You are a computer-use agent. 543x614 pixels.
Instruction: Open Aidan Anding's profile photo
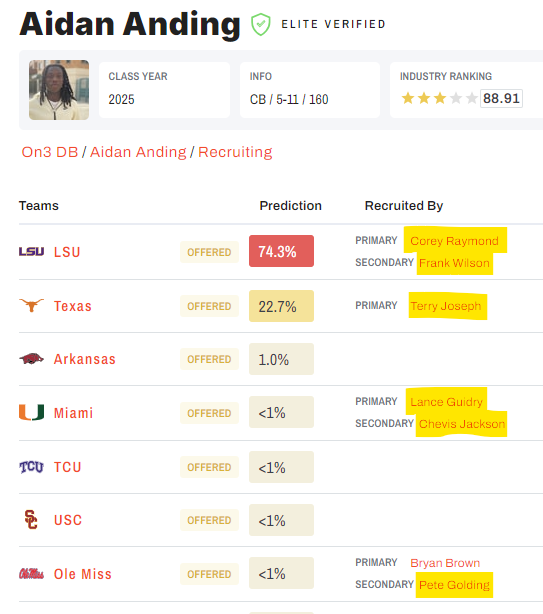(x=59, y=90)
